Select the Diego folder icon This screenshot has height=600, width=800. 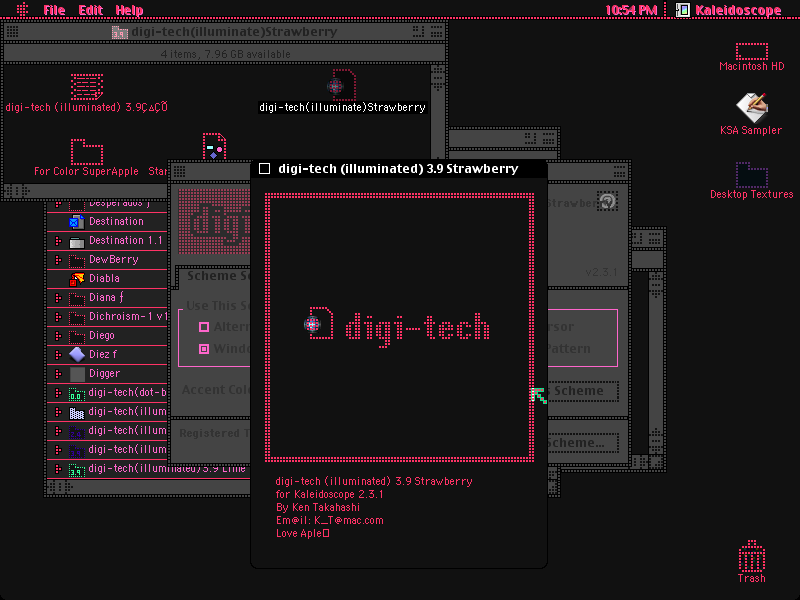77,336
